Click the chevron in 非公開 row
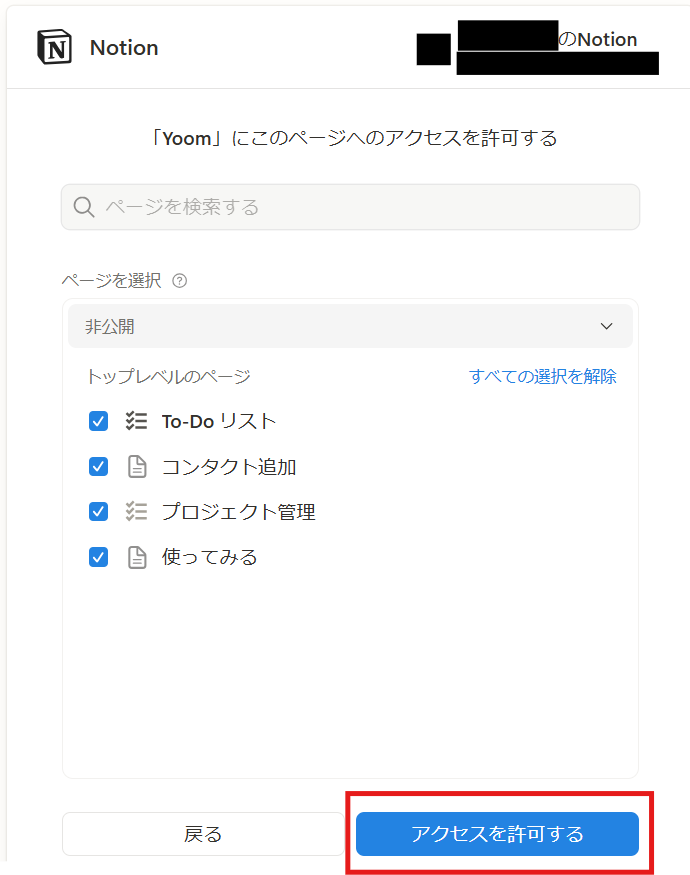 point(606,326)
